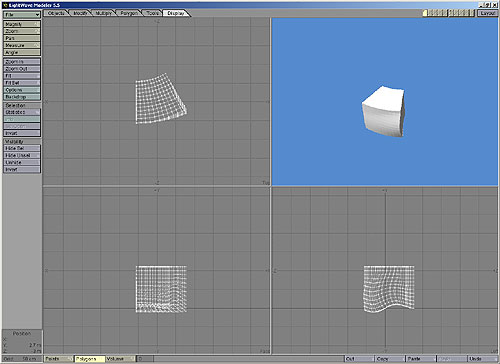
Task: Click the LightWave Modeler 5.5 title bar icon
Action: (5, 5)
